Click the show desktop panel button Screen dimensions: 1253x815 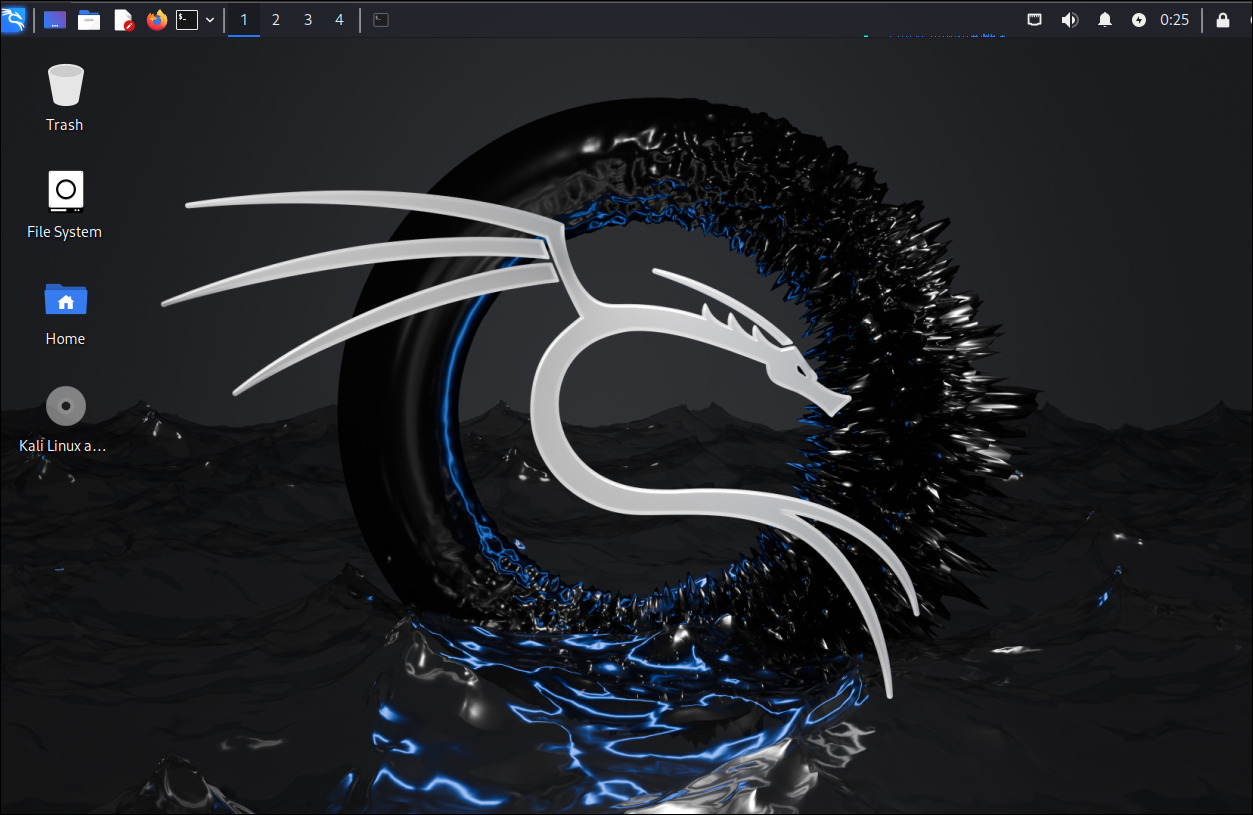click(380, 19)
